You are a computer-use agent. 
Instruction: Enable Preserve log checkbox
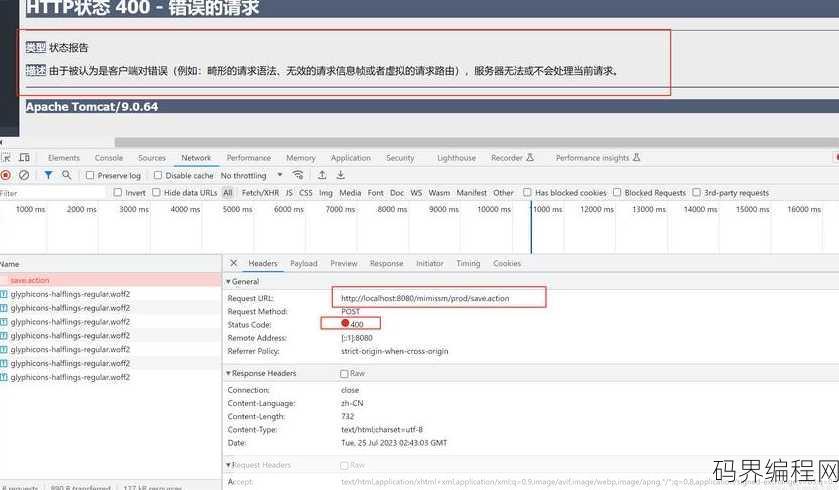point(90,175)
